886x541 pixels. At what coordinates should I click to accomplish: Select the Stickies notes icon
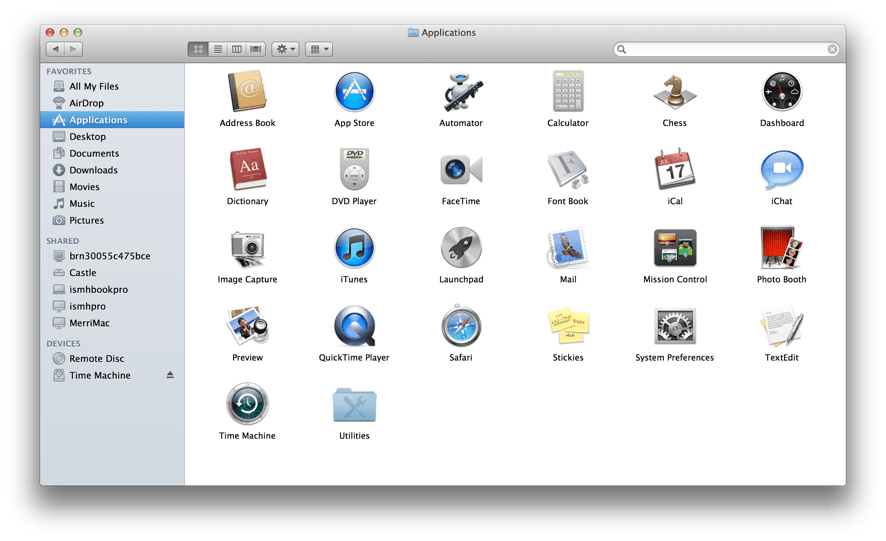click(568, 326)
